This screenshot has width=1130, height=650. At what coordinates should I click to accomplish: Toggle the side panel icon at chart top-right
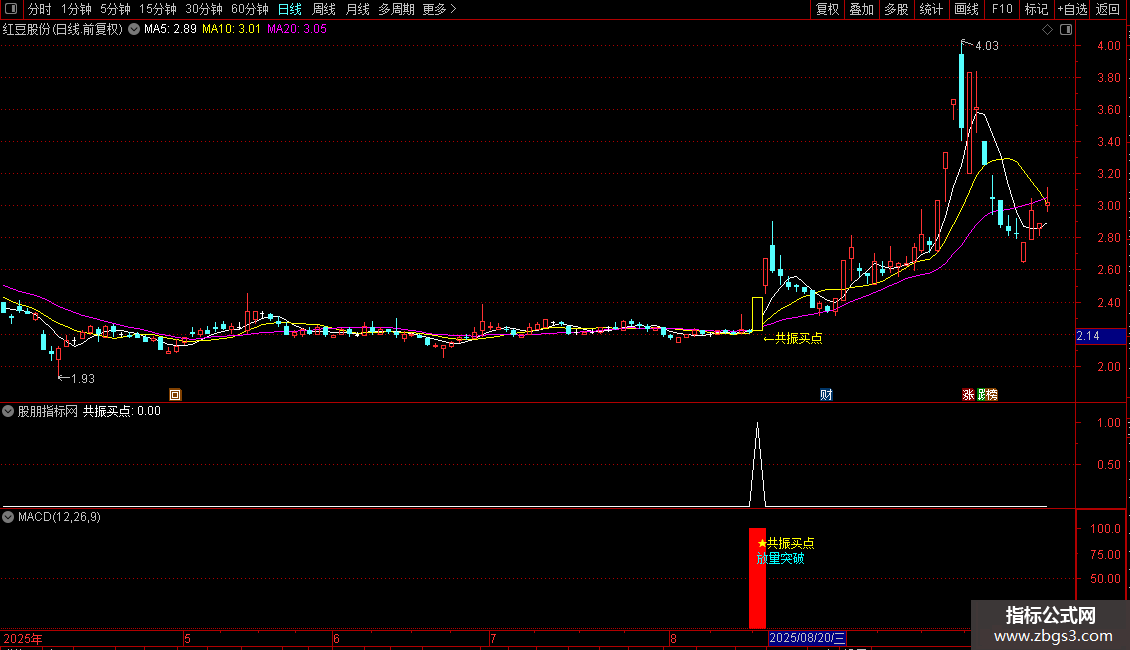(x=1066, y=29)
